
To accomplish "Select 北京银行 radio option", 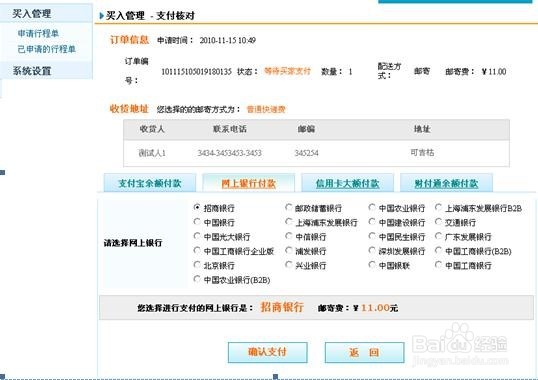I will 197,265.
